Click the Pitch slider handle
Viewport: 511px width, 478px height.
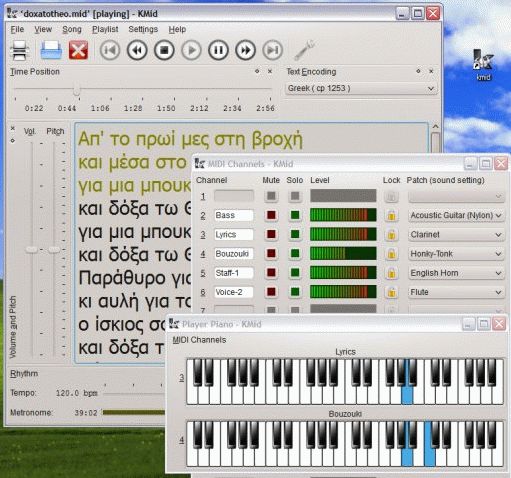54,249
